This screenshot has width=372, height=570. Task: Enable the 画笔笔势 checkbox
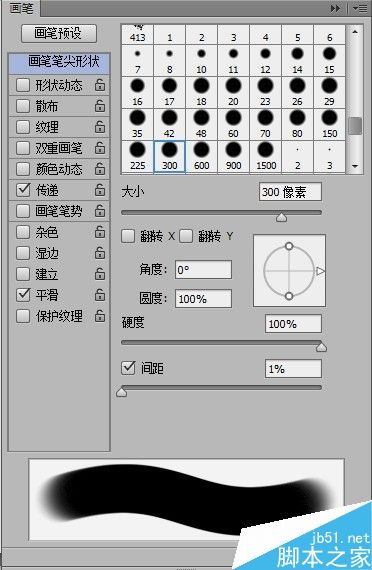[x=23, y=211]
